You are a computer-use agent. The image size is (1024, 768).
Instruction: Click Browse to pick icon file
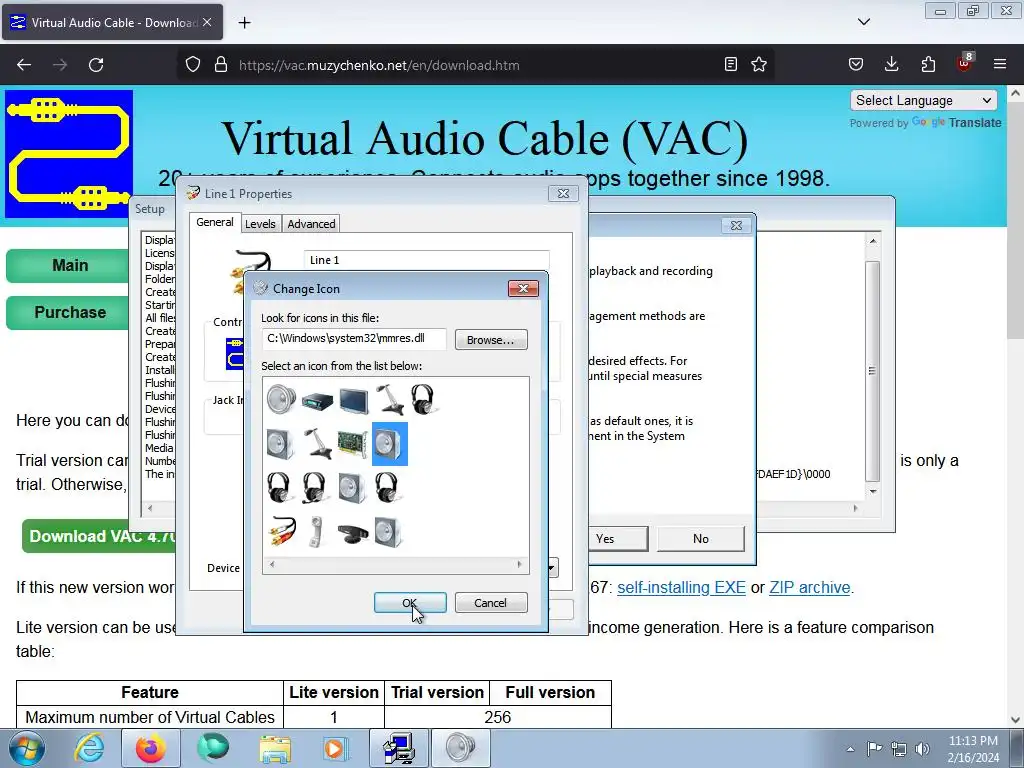[490, 340]
